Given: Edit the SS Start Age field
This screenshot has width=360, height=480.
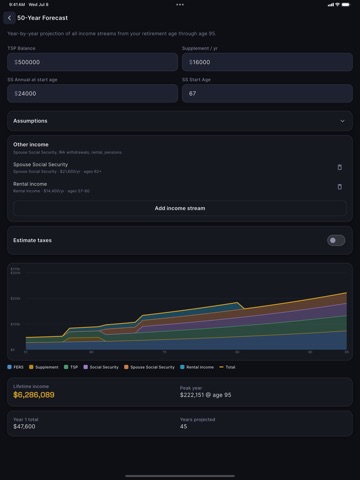Looking at the screenshot, I should coord(267,93).
